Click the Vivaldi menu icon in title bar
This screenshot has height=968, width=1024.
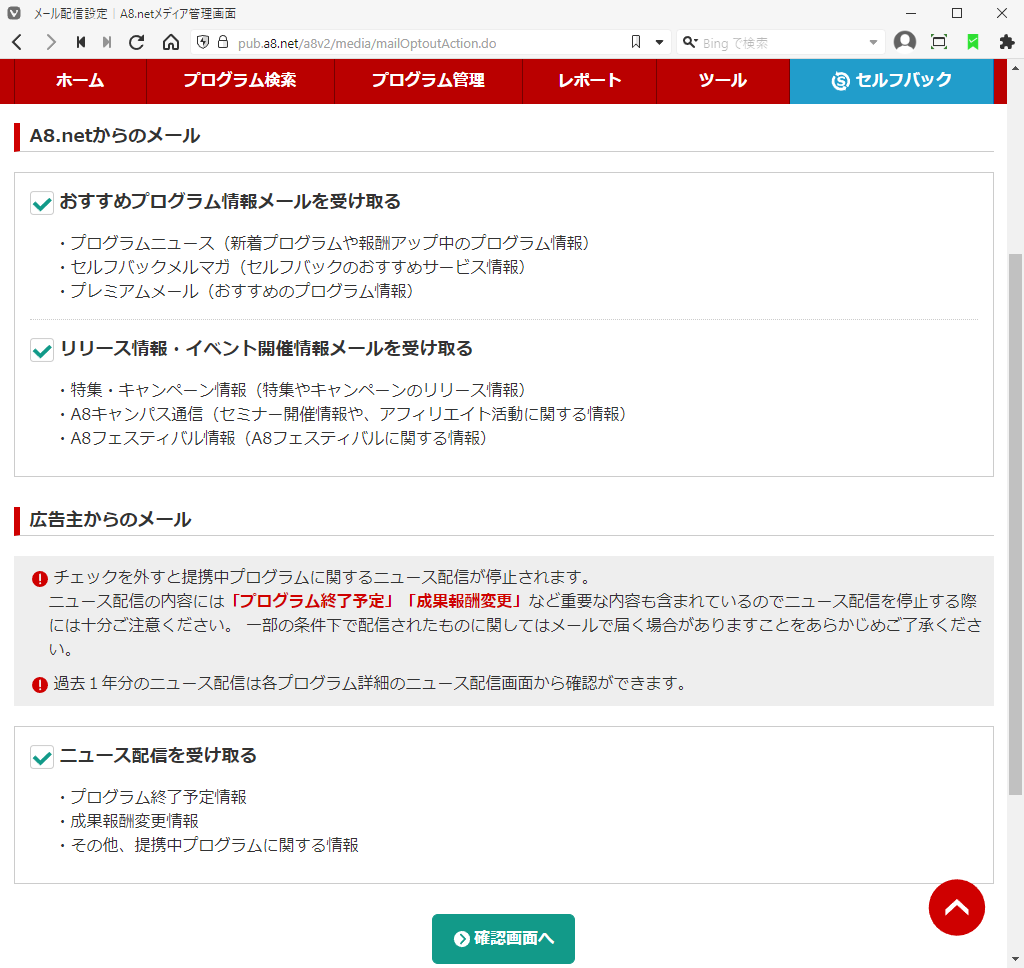coord(14,13)
